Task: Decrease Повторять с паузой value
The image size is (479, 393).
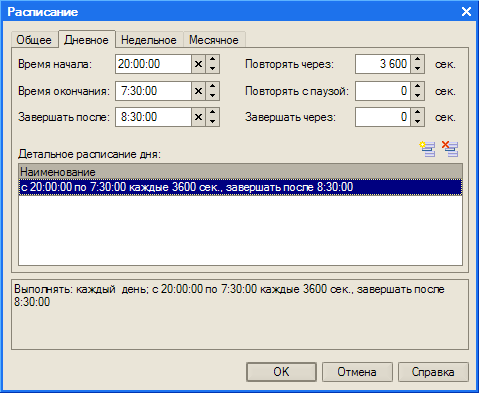Action: 417,95
